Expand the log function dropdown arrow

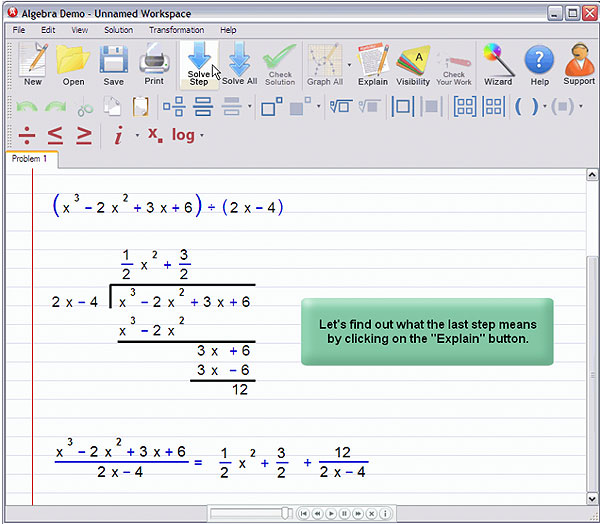point(202,136)
